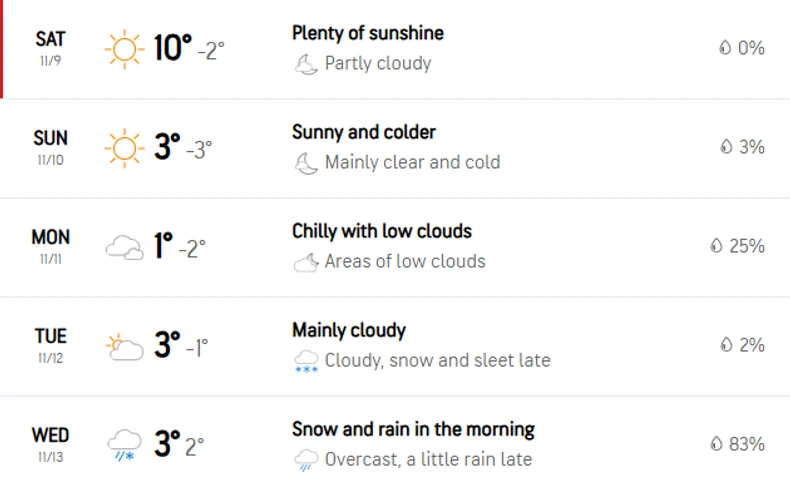This screenshot has height=494, width=790.
Task: Click Tuesday's 2% precipitation chance
Action: [x=751, y=345]
